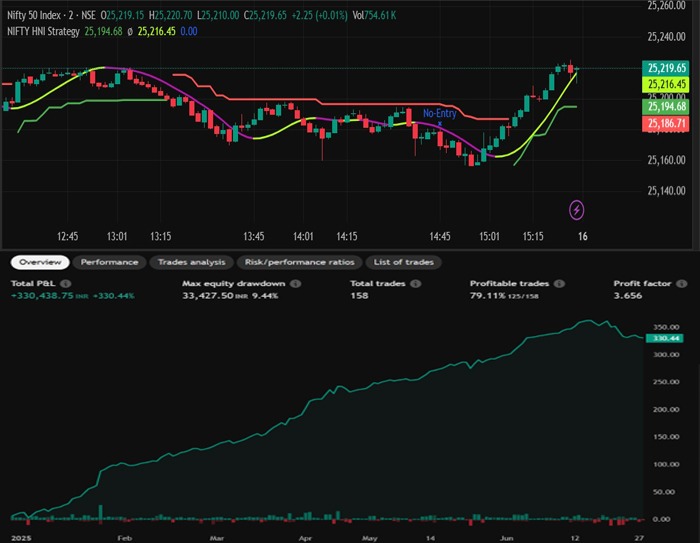700x543 pixels.
Task: Click the purple lightning bolt icon
Action: tap(577, 209)
